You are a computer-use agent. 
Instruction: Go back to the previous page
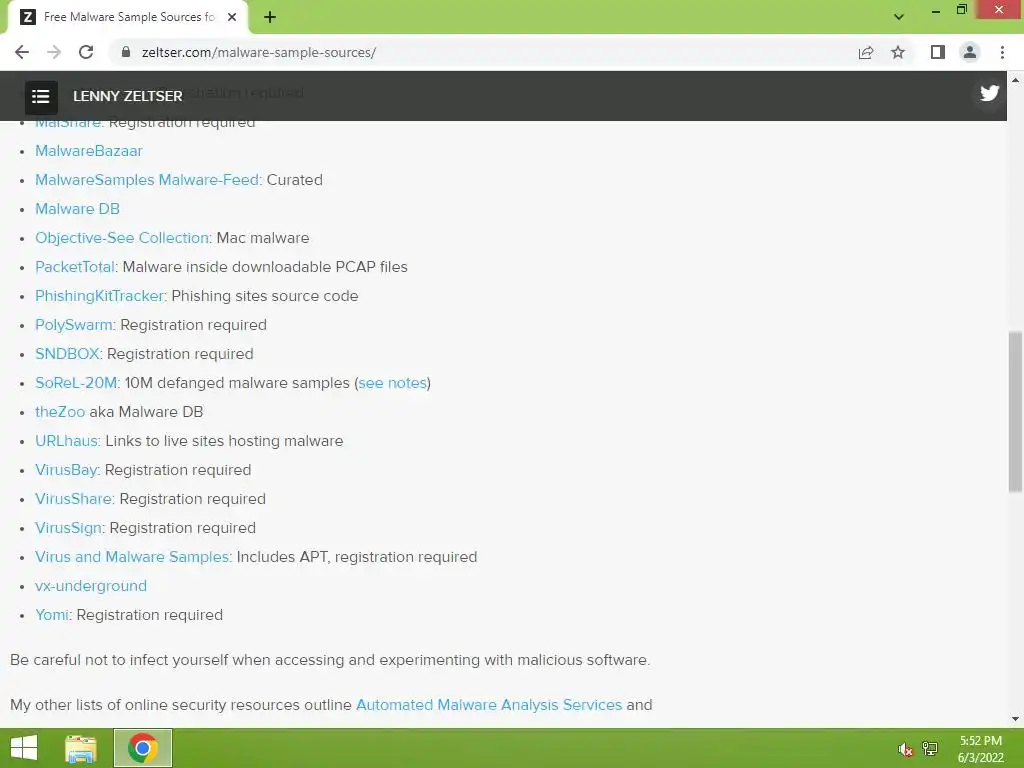(22, 52)
